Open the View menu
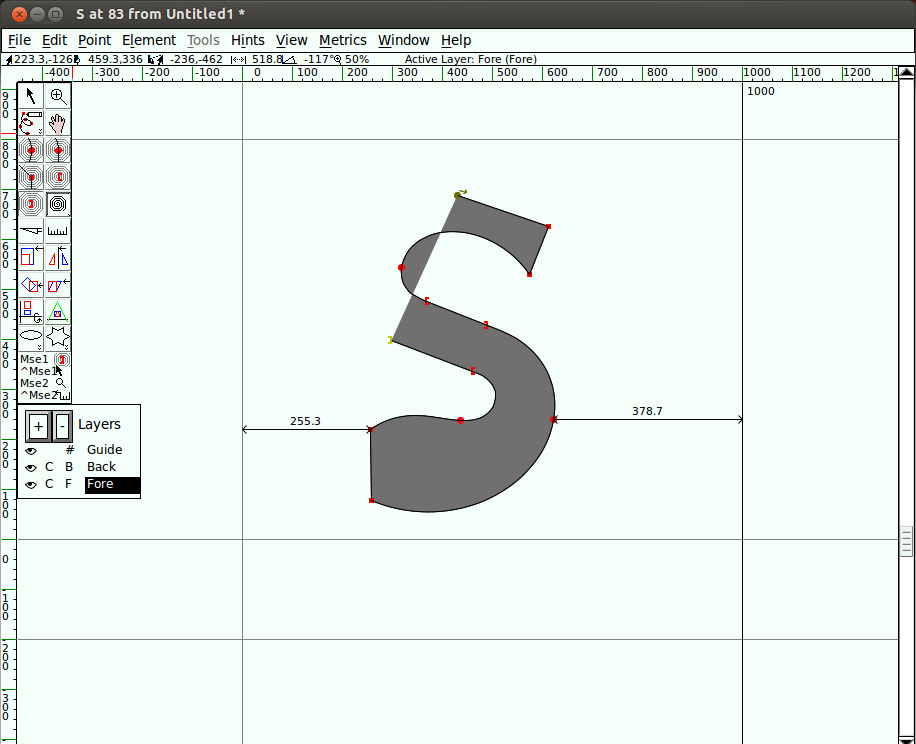 coord(292,40)
